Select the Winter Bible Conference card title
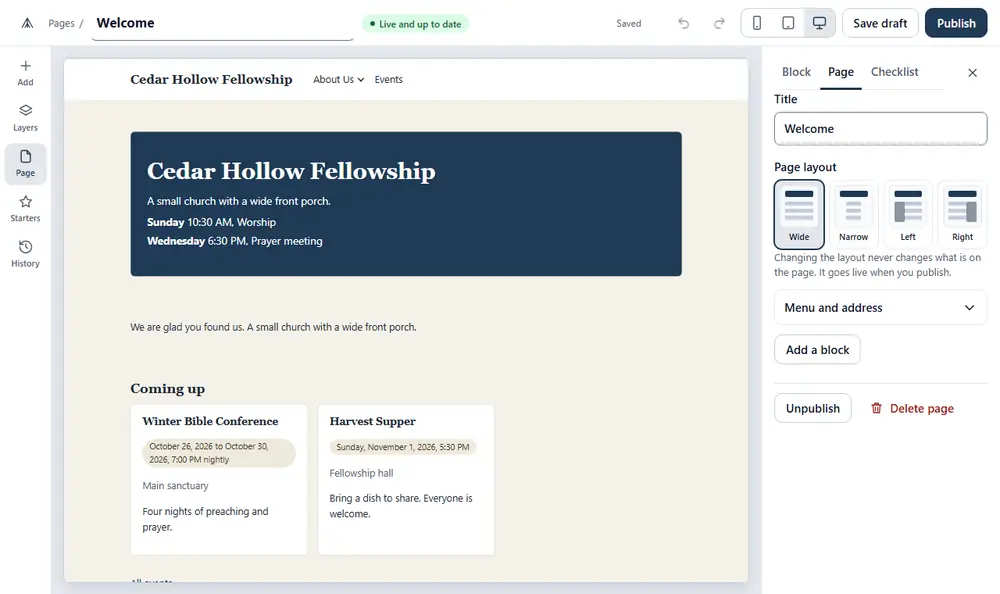1000x594 pixels. [x=210, y=422]
